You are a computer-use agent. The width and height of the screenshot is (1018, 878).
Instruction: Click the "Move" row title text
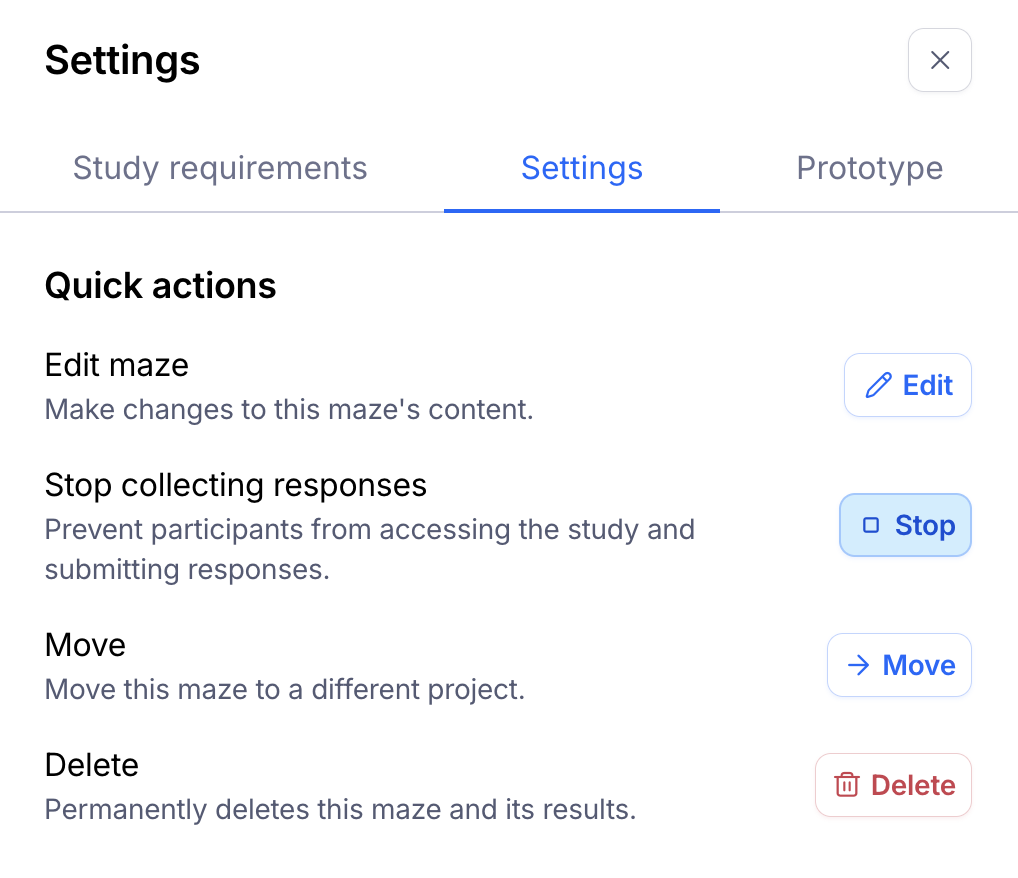[x=85, y=645]
